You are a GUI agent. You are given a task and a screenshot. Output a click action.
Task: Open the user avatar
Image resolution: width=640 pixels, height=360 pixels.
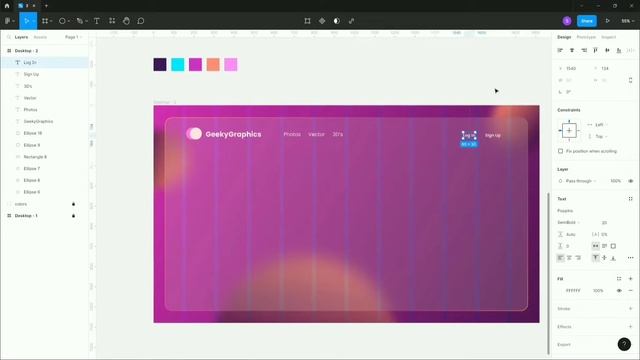pyautogui.click(x=567, y=21)
